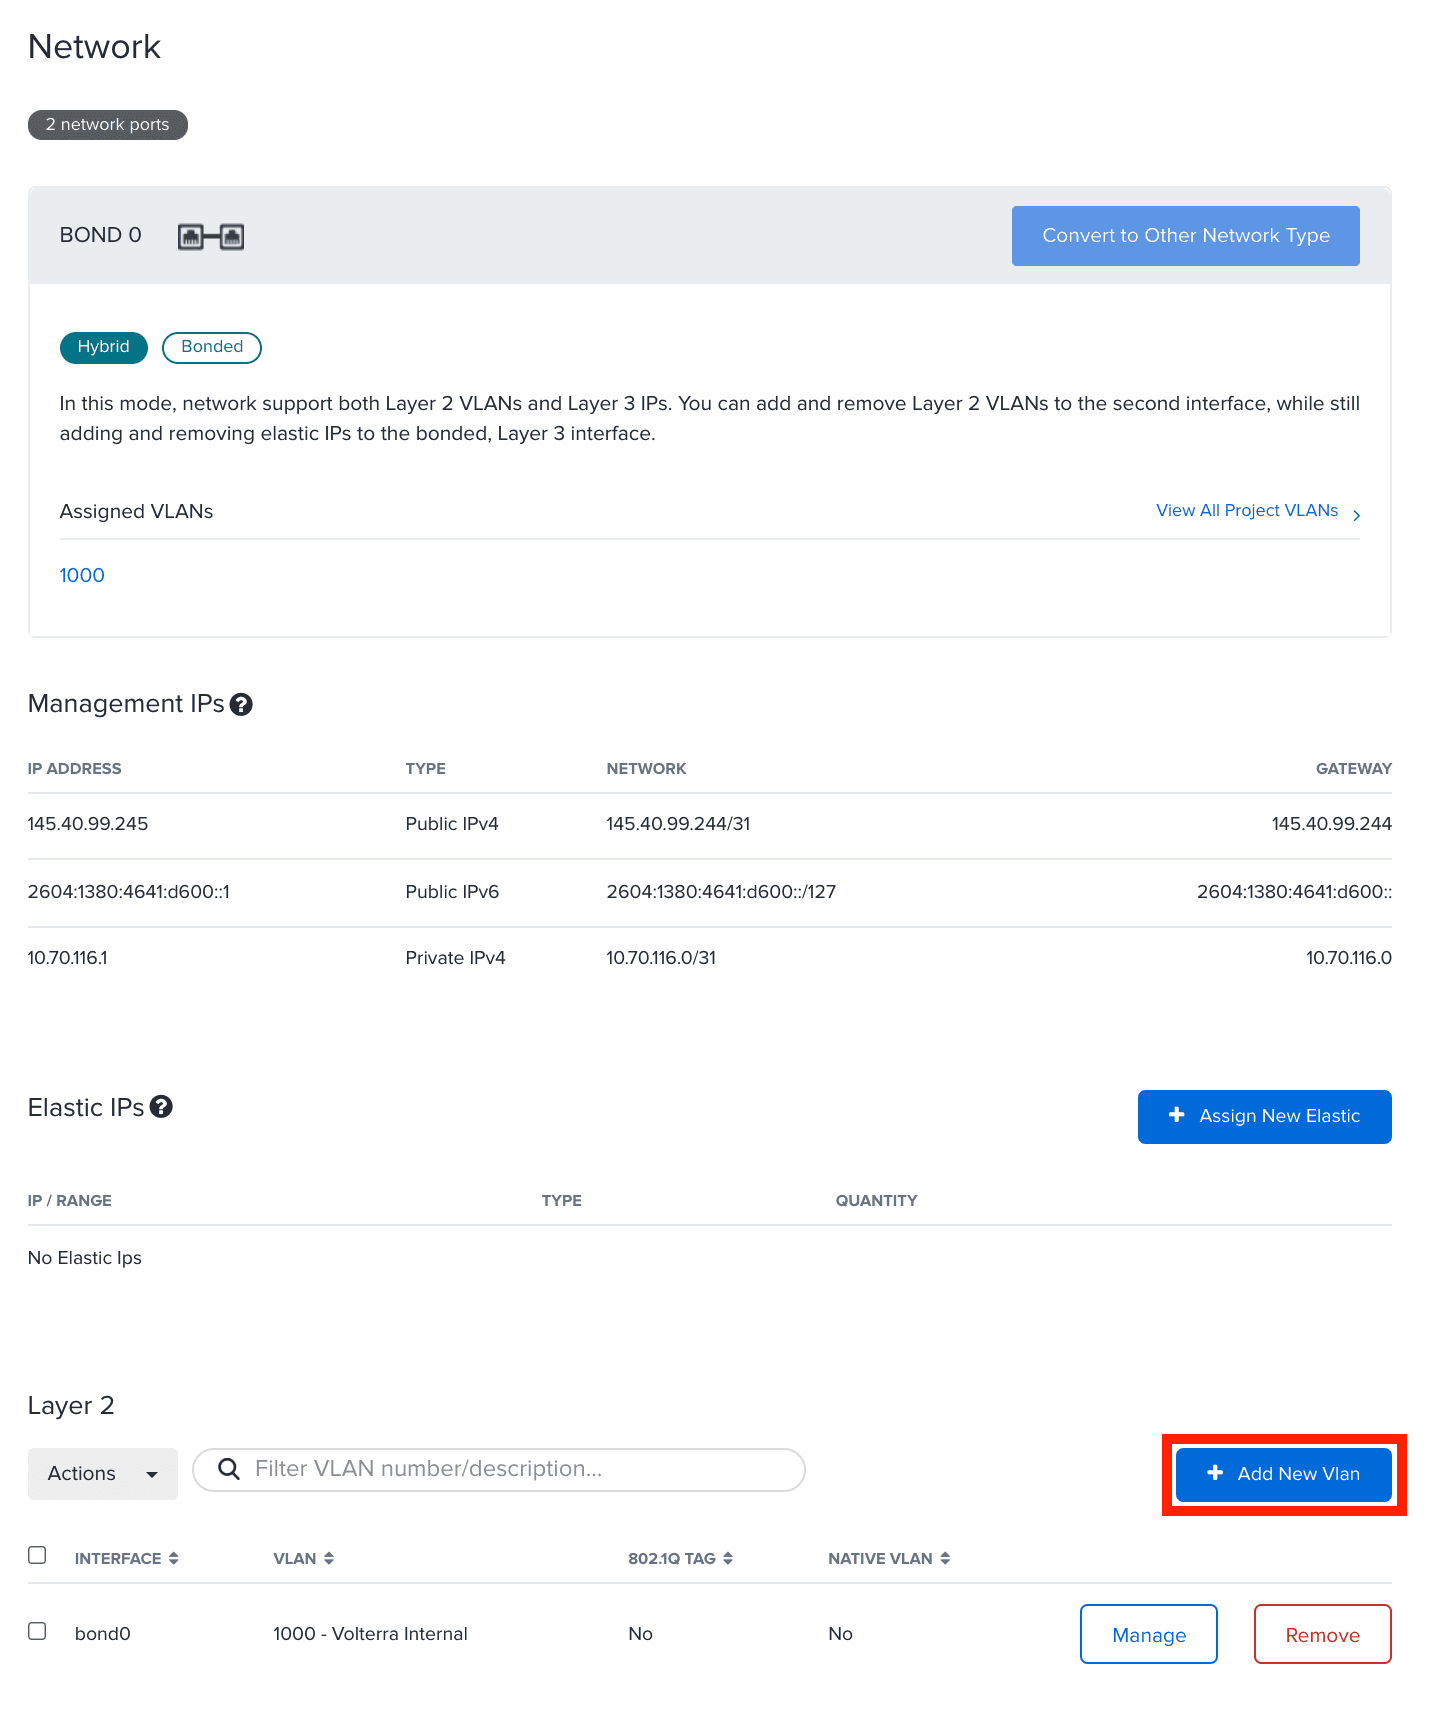Click the Private IPv4 type cell
The width and height of the screenshot is (1432, 1728).
tap(456, 958)
